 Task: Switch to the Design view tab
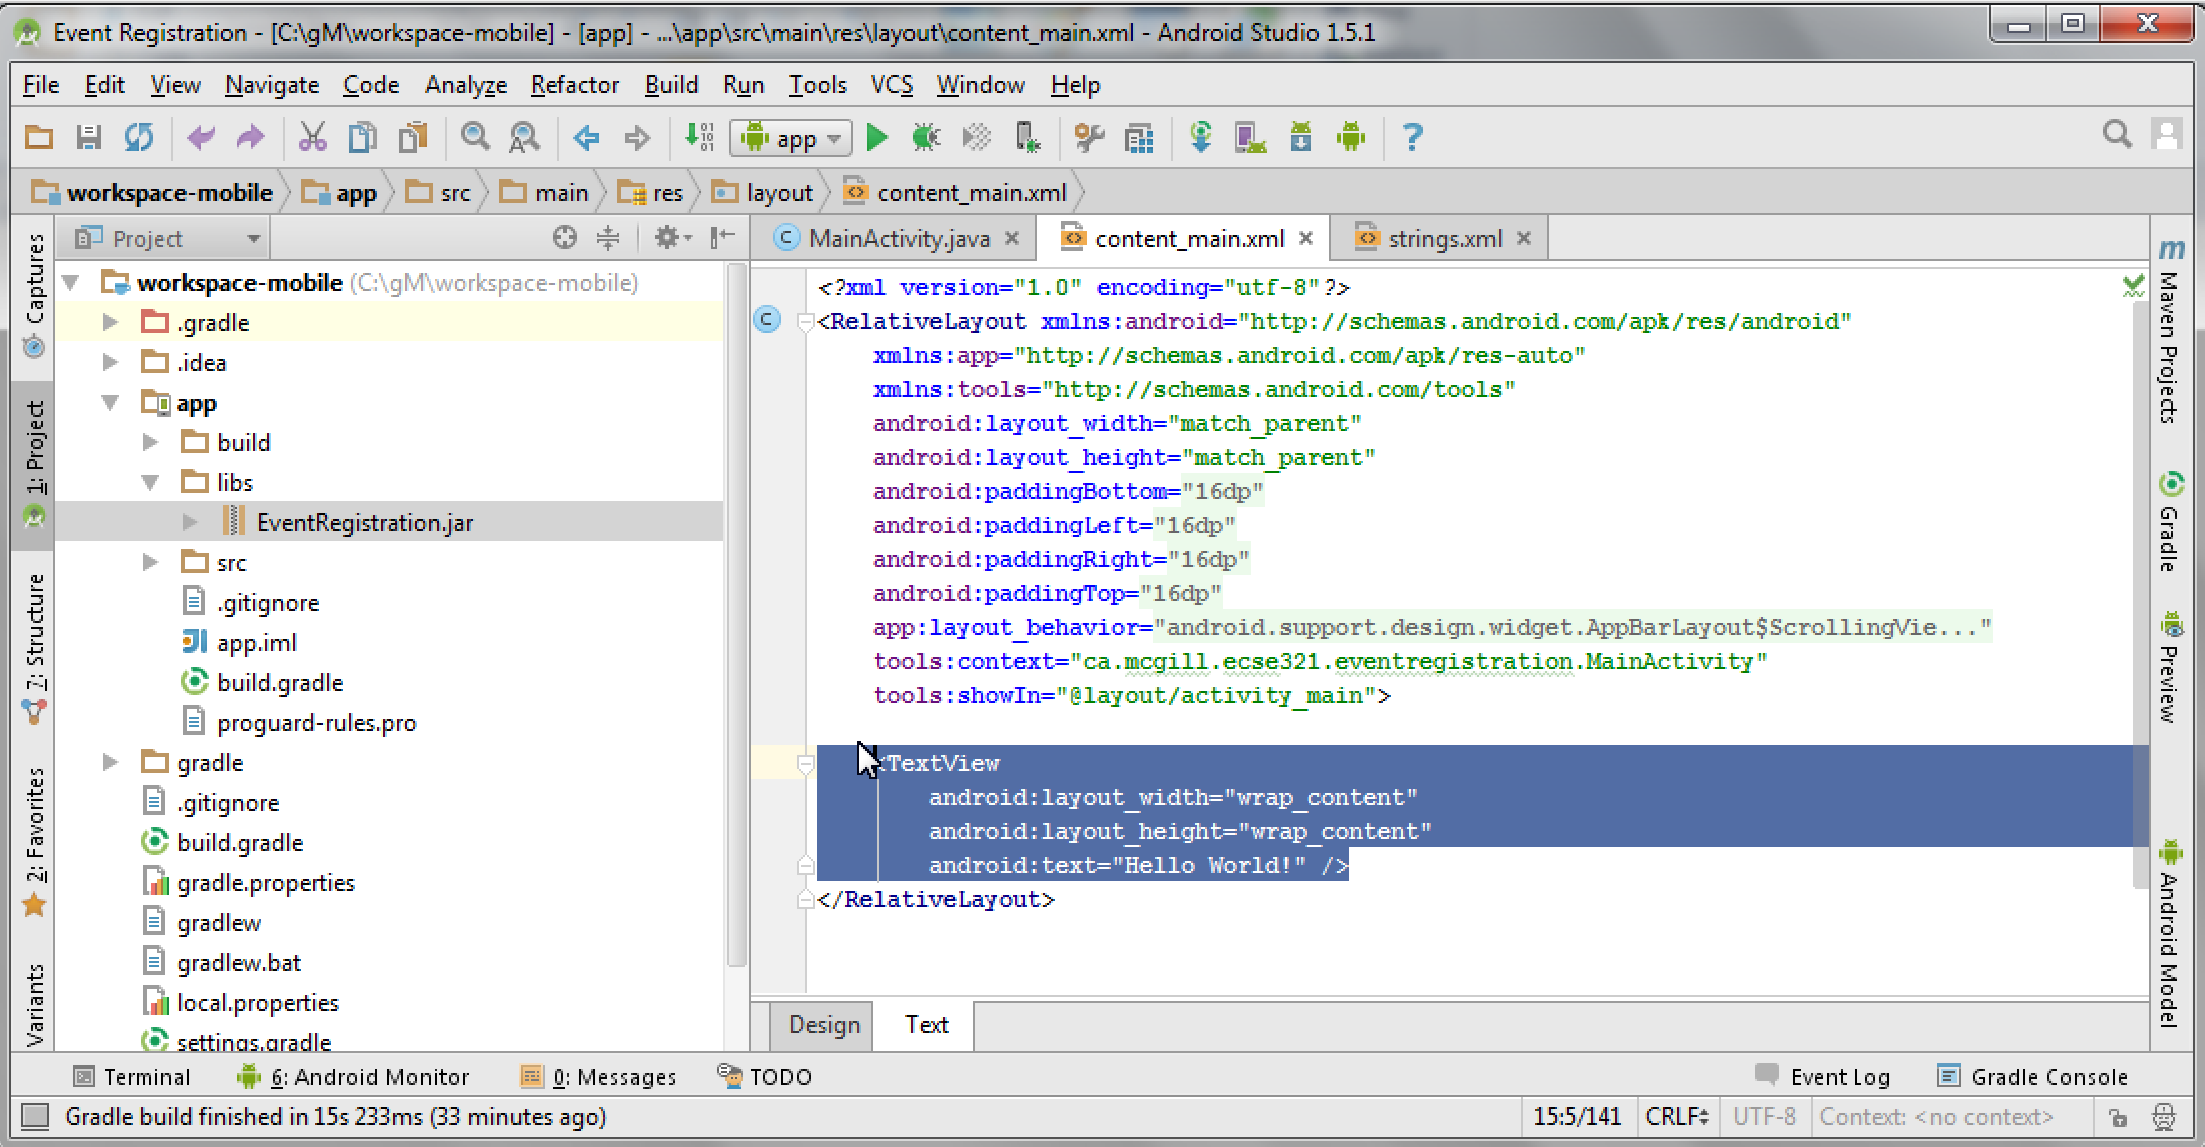(823, 1025)
